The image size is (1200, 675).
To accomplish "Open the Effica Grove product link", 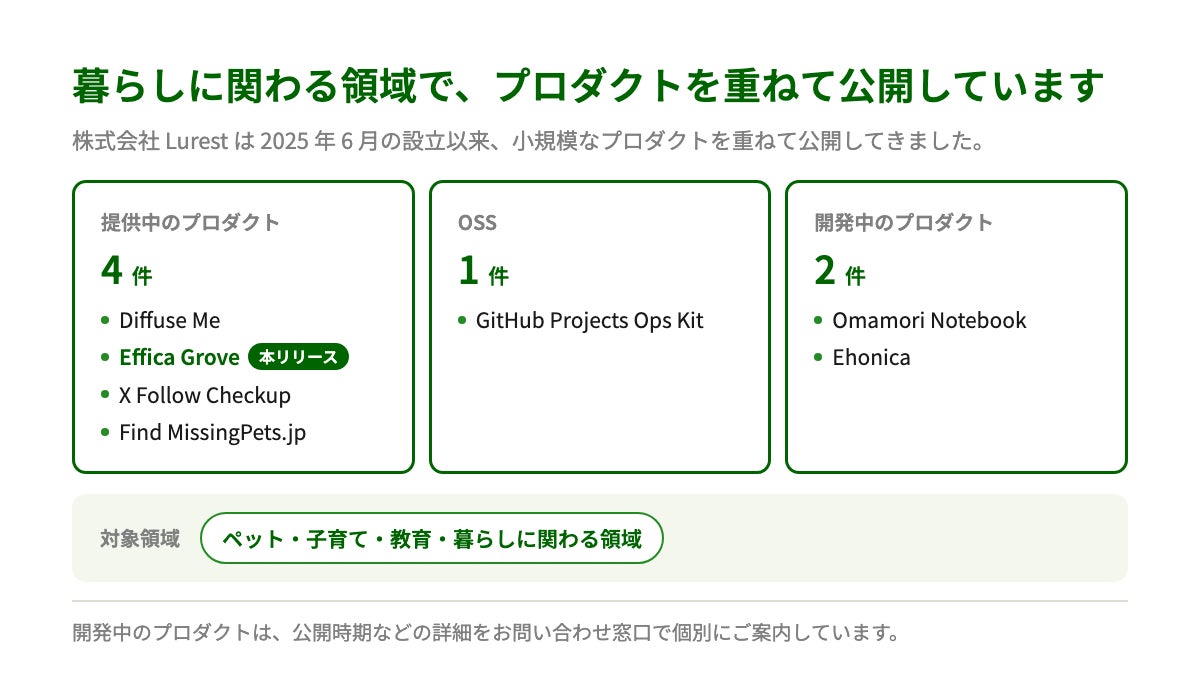I will (179, 357).
